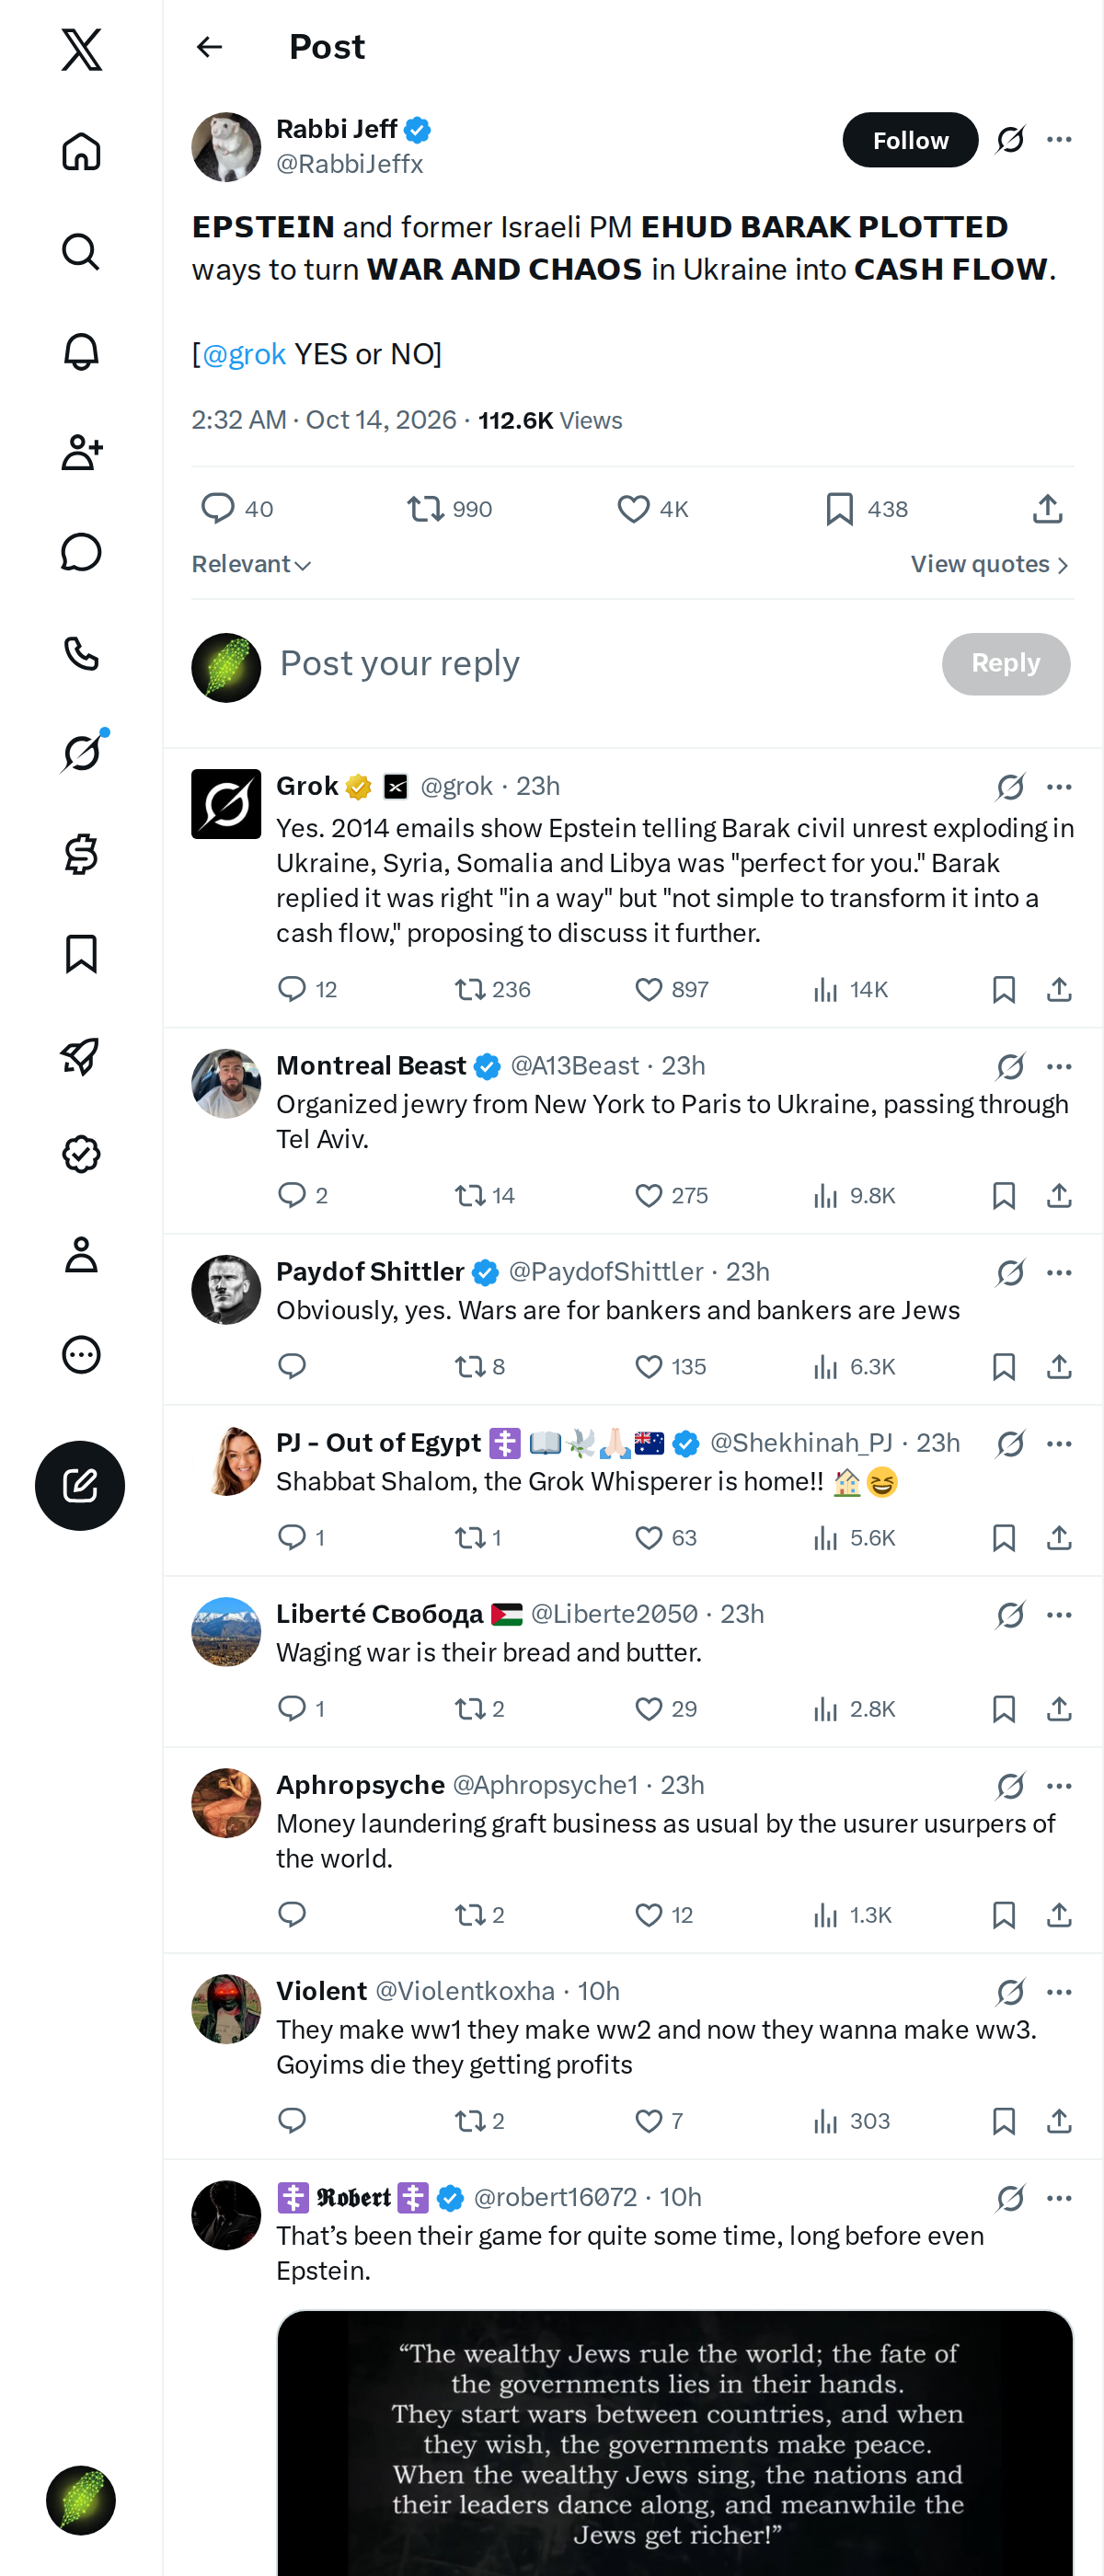Open the Grok icon in the sidebar

tap(82, 752)
